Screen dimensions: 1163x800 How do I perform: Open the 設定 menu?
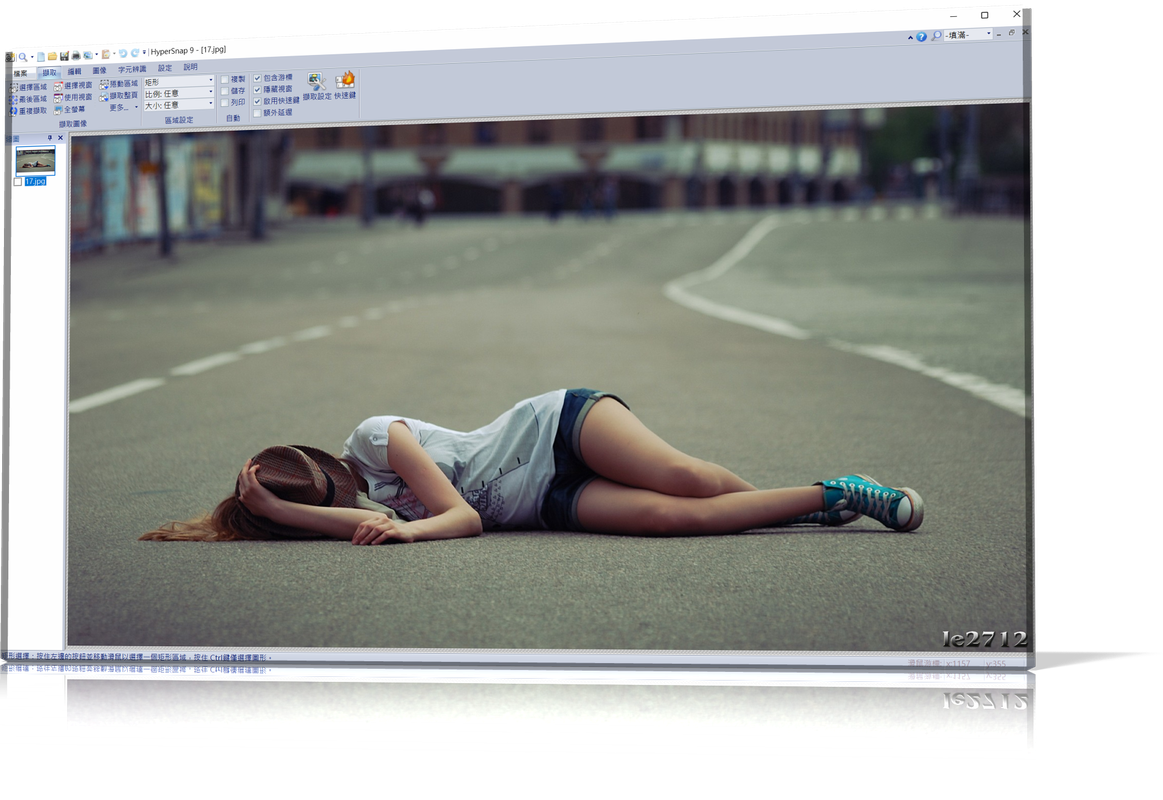(x=164, y=68)
